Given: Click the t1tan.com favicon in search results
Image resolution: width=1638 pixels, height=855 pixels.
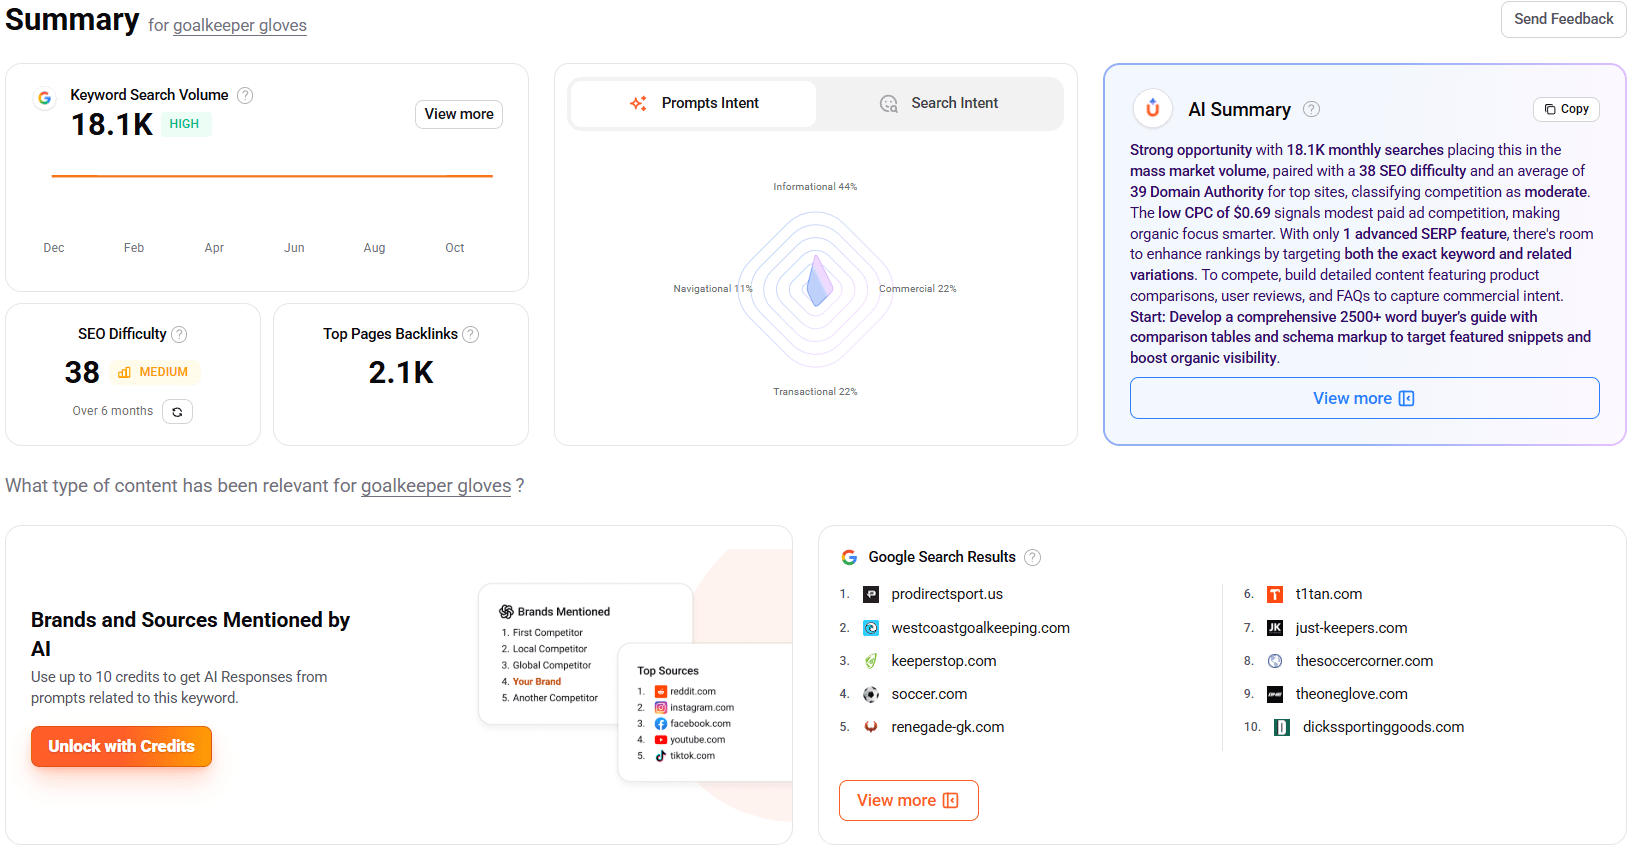Looking at the screenshot, I should pos(1275,593).
